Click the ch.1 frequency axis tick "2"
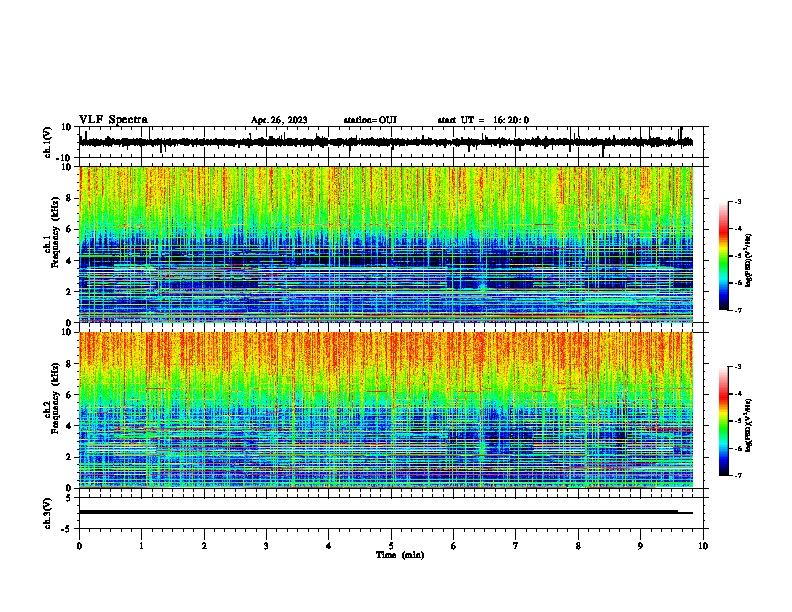The width and height of the screenshot is (792, 612). [x=69, y=292]
